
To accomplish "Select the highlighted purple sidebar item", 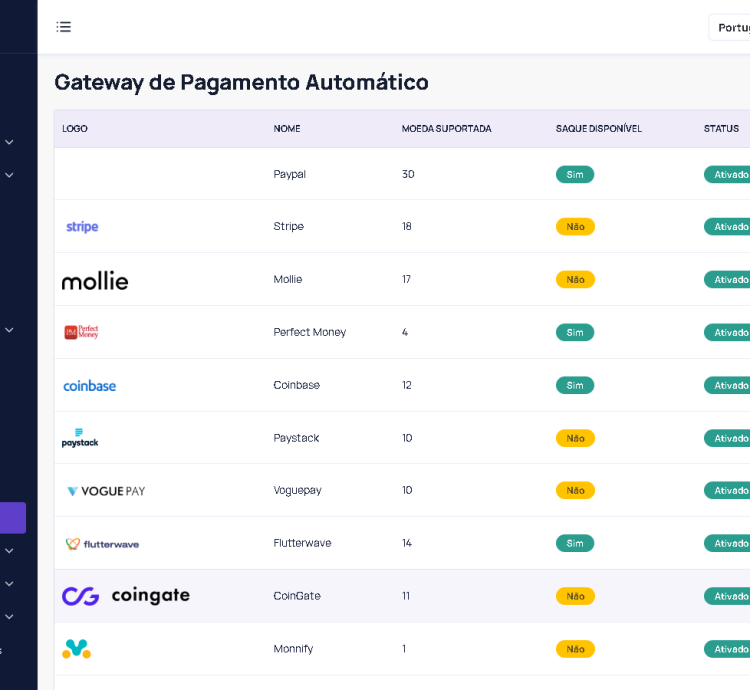I will [x=12, y=518].
